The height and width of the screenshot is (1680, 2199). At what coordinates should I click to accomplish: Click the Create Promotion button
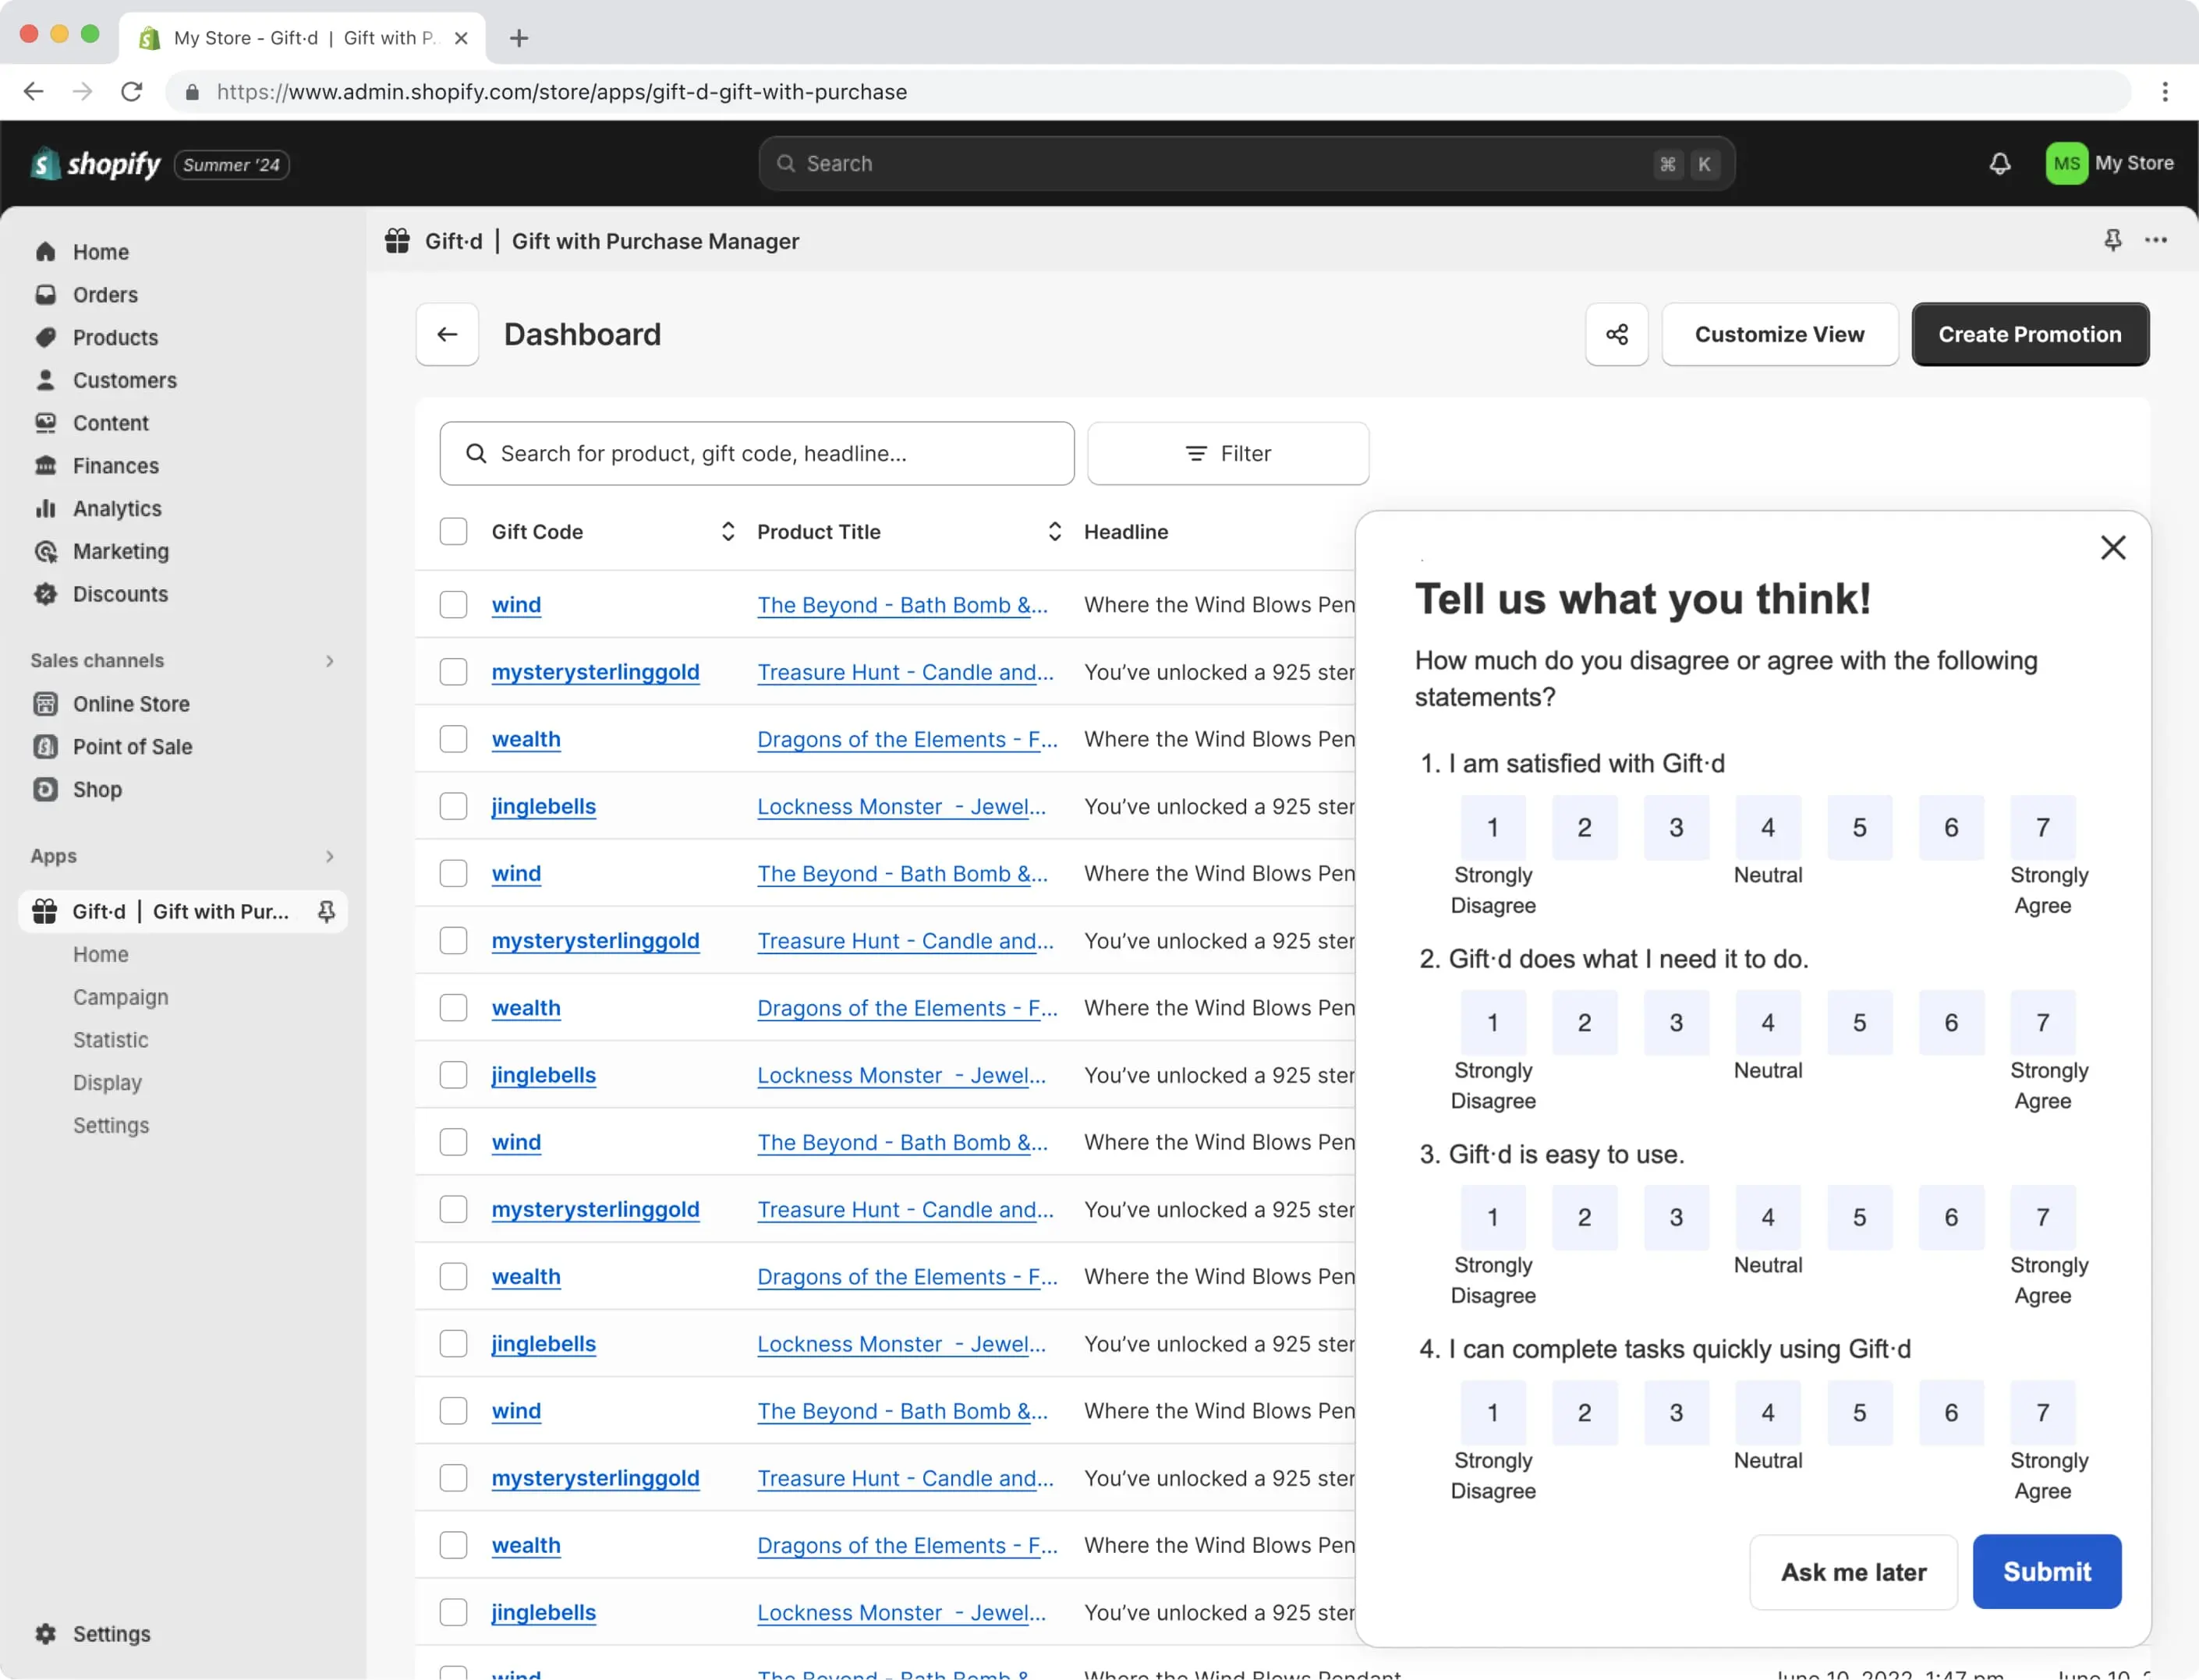(x=2029, y=334)
